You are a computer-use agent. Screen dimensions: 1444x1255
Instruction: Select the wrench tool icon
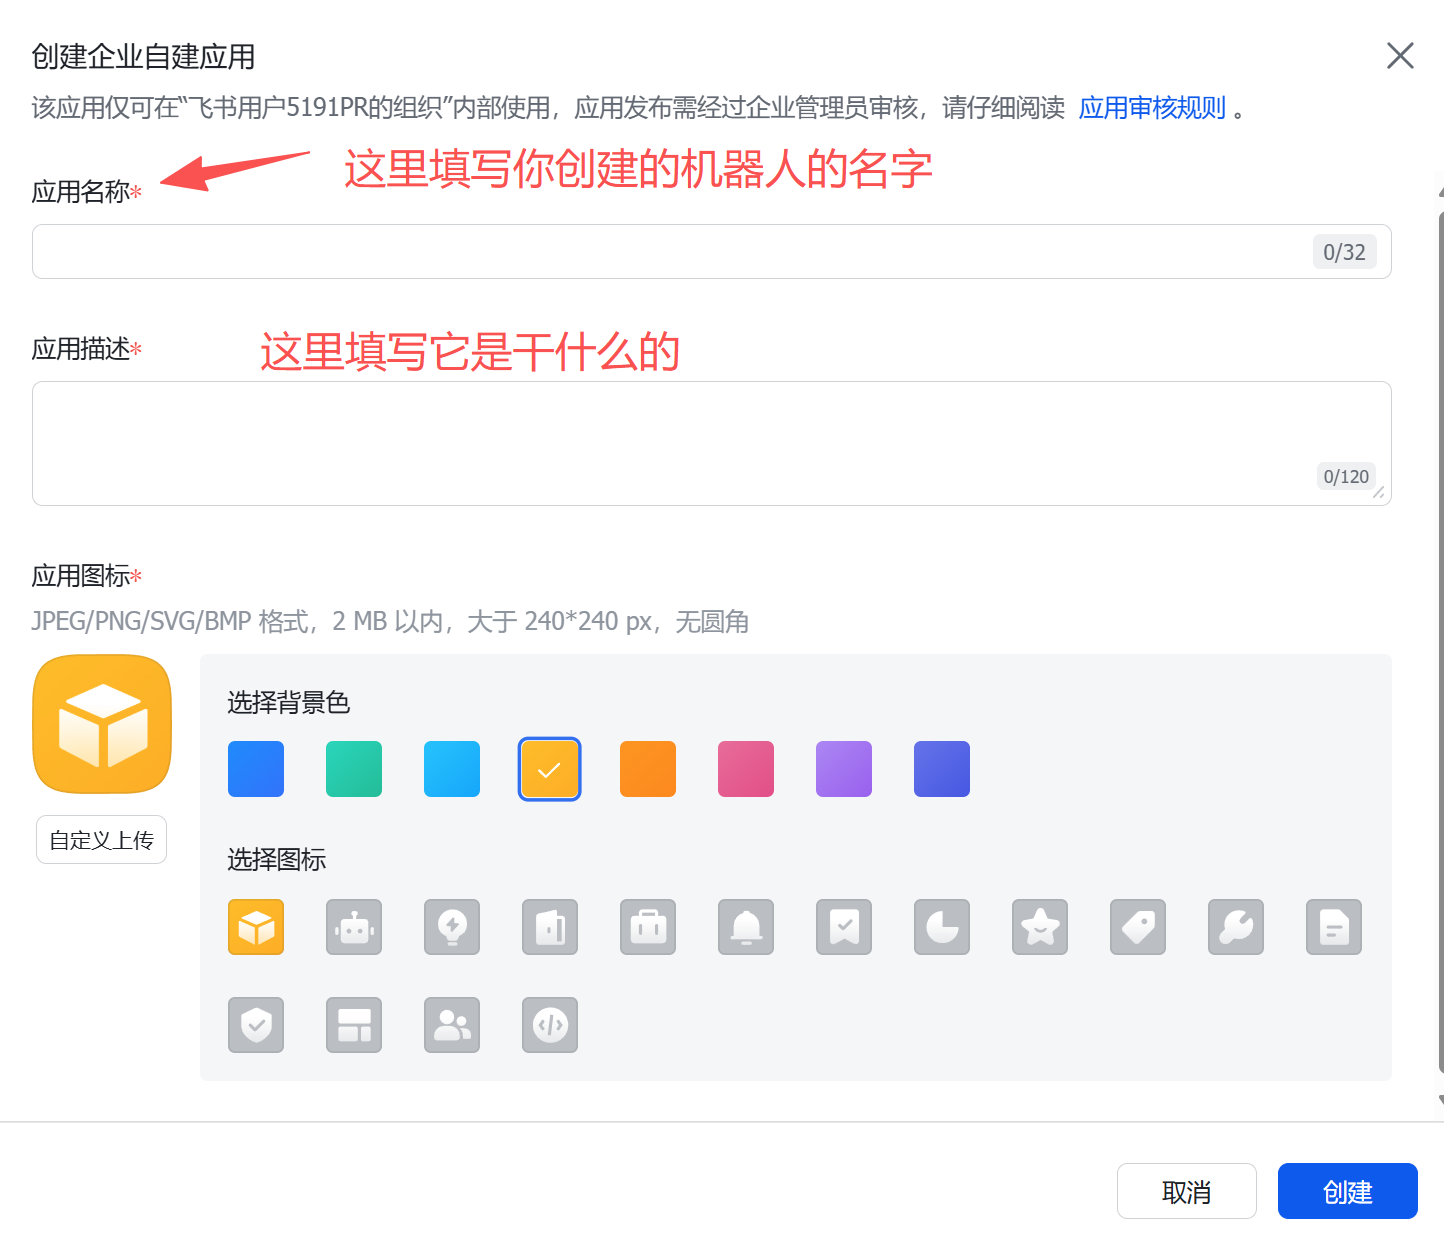pyautogui.click(x=1235, y=927)
